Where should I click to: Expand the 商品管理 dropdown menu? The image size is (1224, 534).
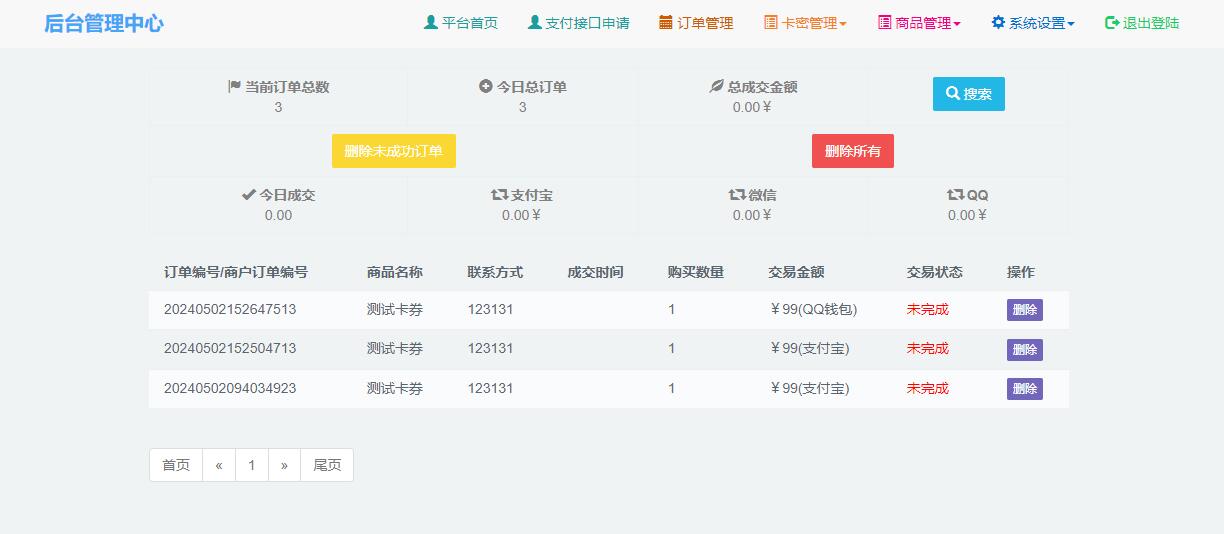(x=919, y=23)
